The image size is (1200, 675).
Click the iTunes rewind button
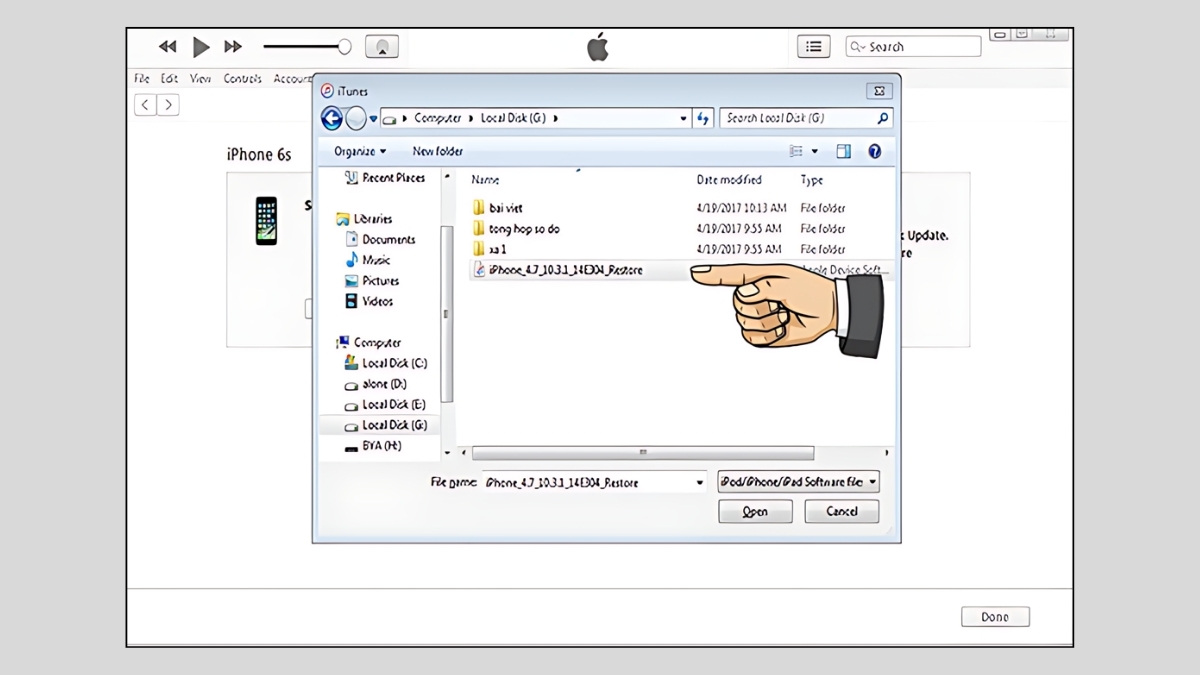point(167,46)
